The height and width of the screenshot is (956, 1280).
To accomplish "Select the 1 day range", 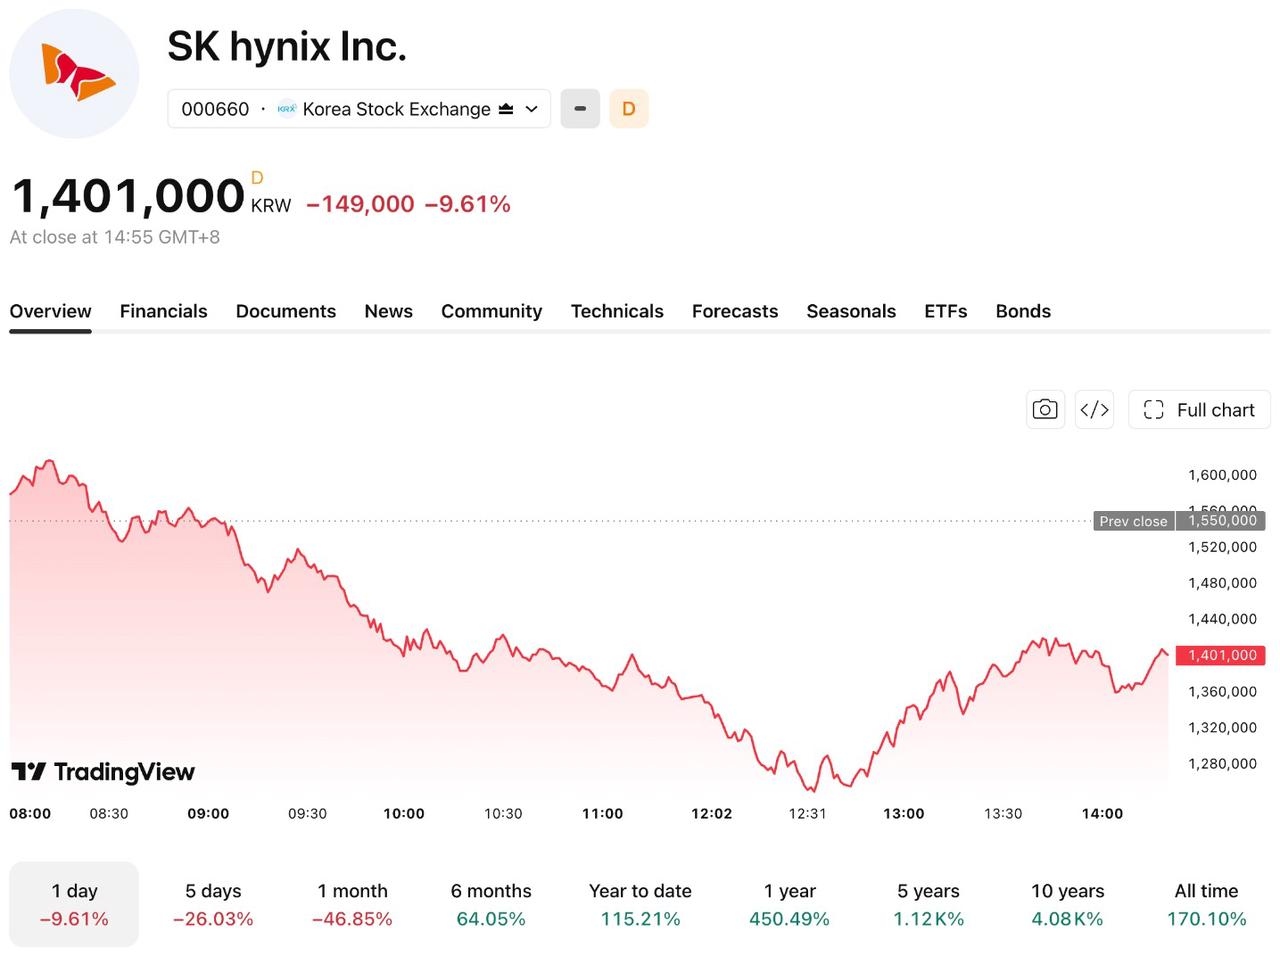I will [74, 904].
